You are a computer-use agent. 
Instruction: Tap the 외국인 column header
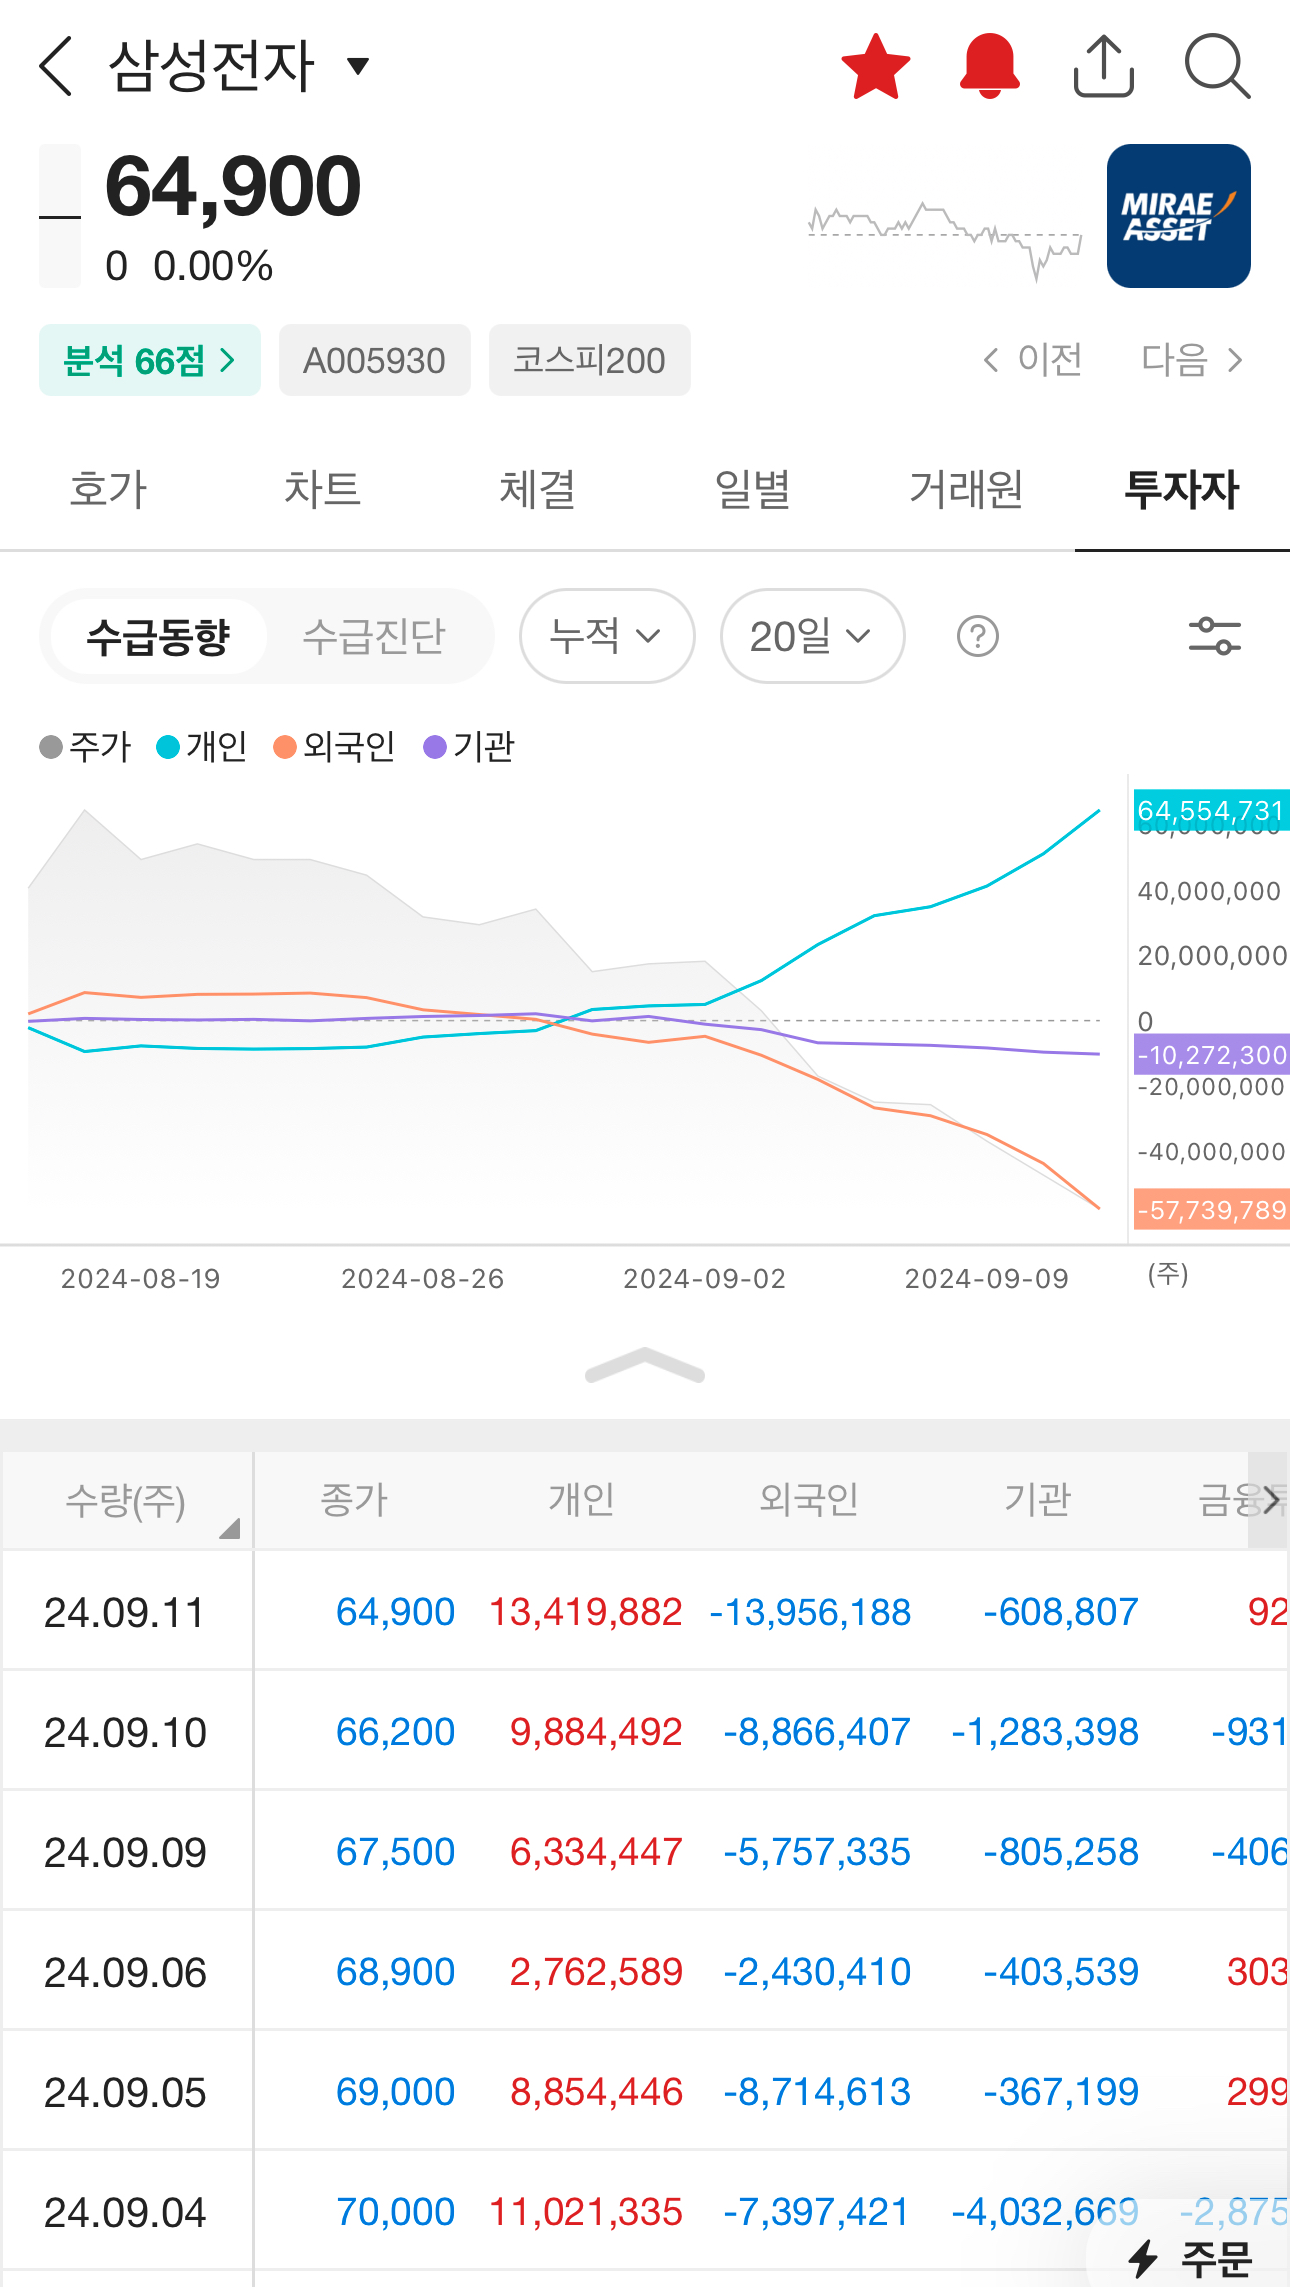pos(809,1500)
